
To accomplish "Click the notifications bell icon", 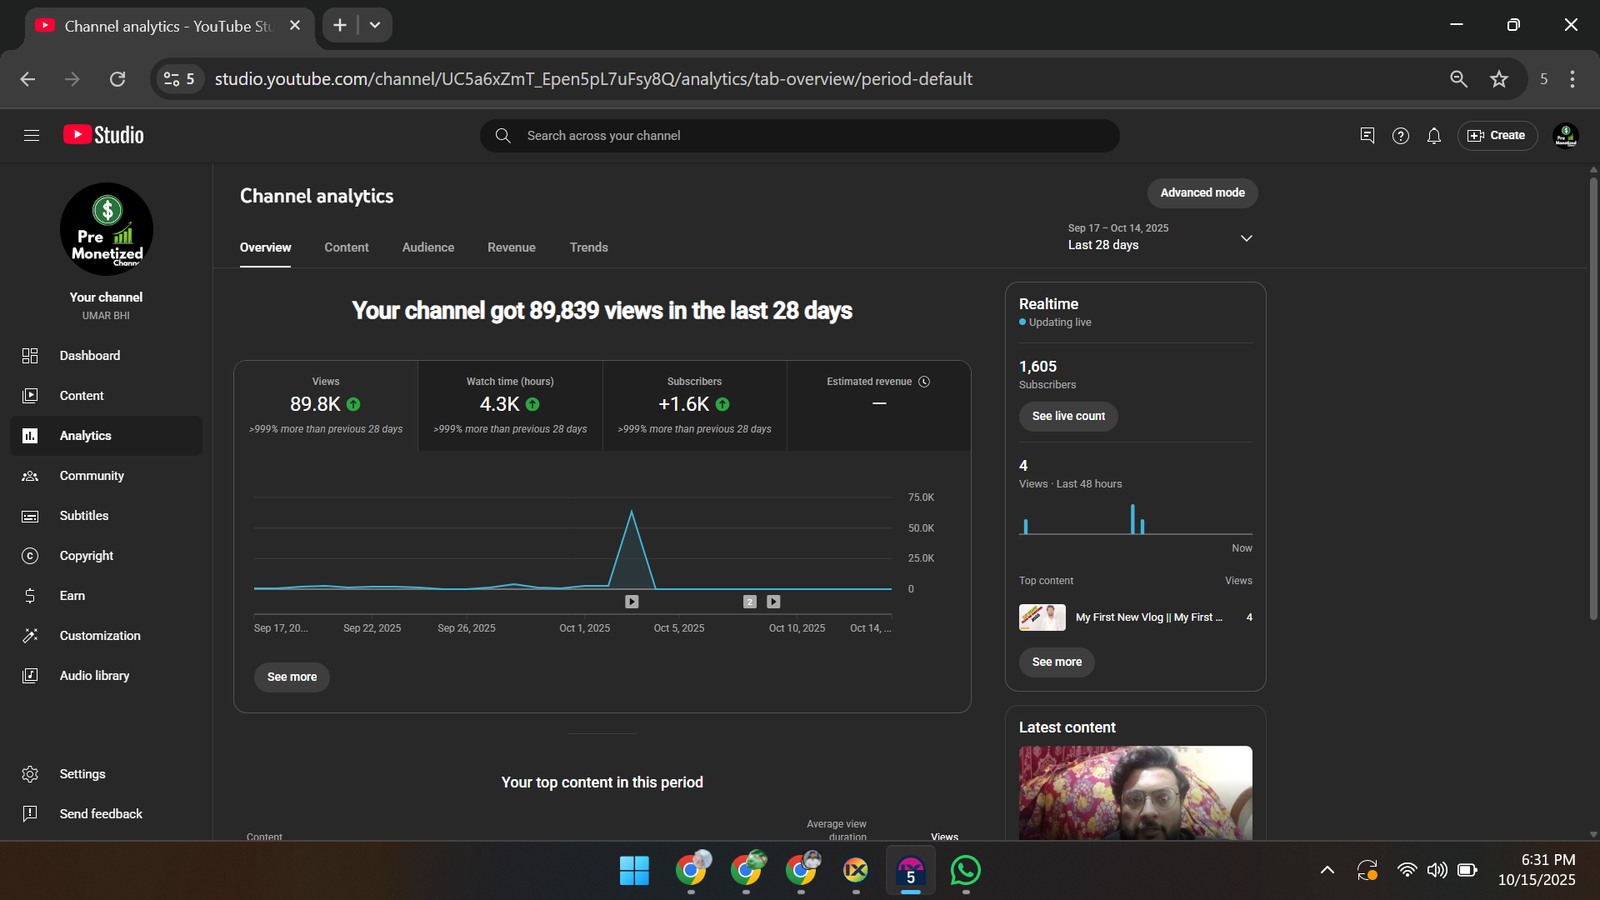I will pos(1433,136).
